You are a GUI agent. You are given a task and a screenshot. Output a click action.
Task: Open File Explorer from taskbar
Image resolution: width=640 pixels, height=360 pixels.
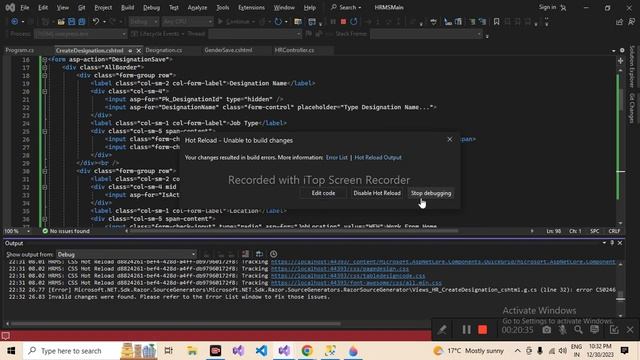pyautogui.click(x=192, y=351)
